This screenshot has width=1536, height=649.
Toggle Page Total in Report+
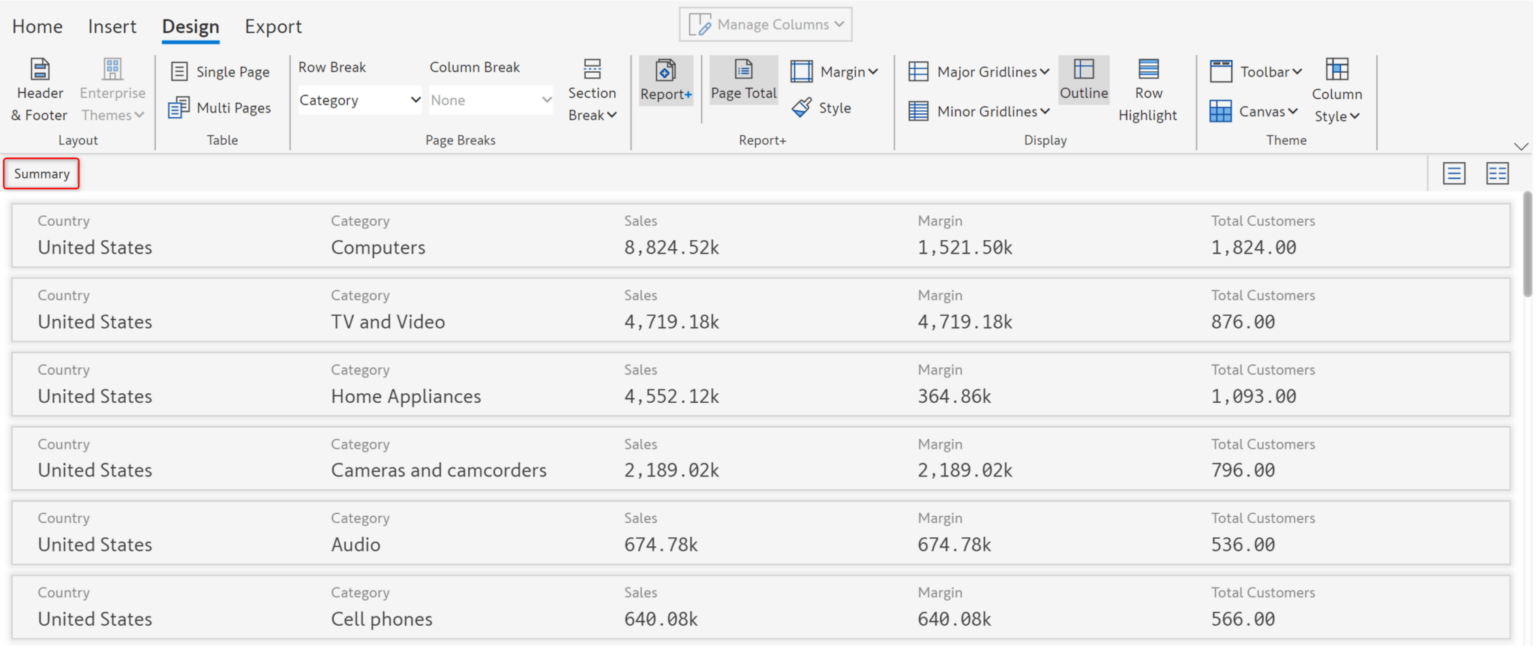pyautogui.click(x=743, y=81)
